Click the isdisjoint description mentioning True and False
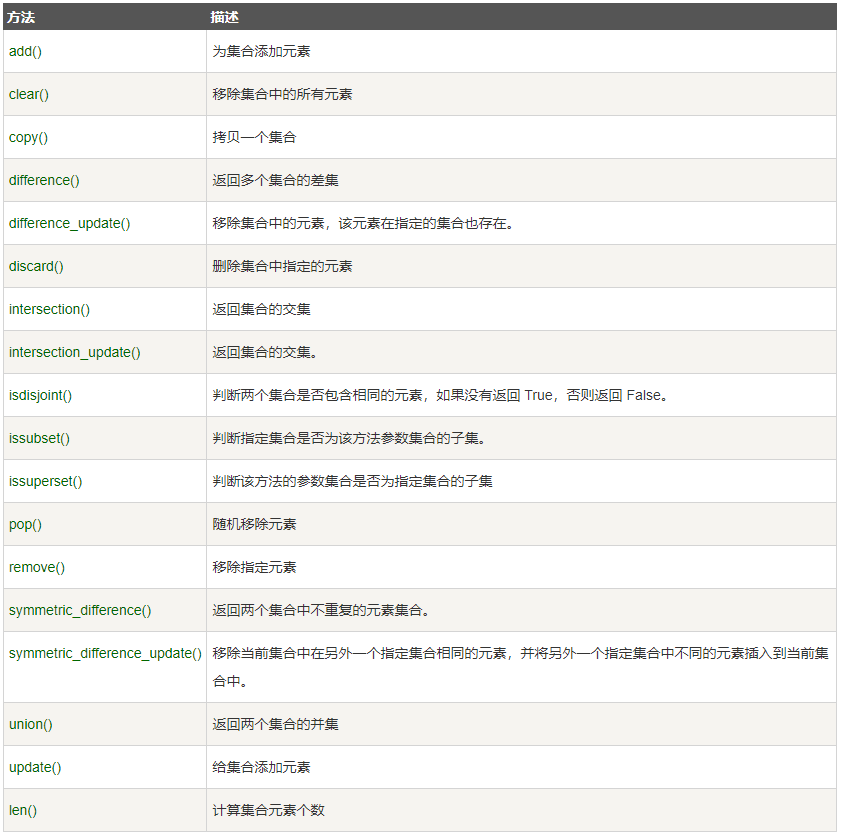 (440, 395)
